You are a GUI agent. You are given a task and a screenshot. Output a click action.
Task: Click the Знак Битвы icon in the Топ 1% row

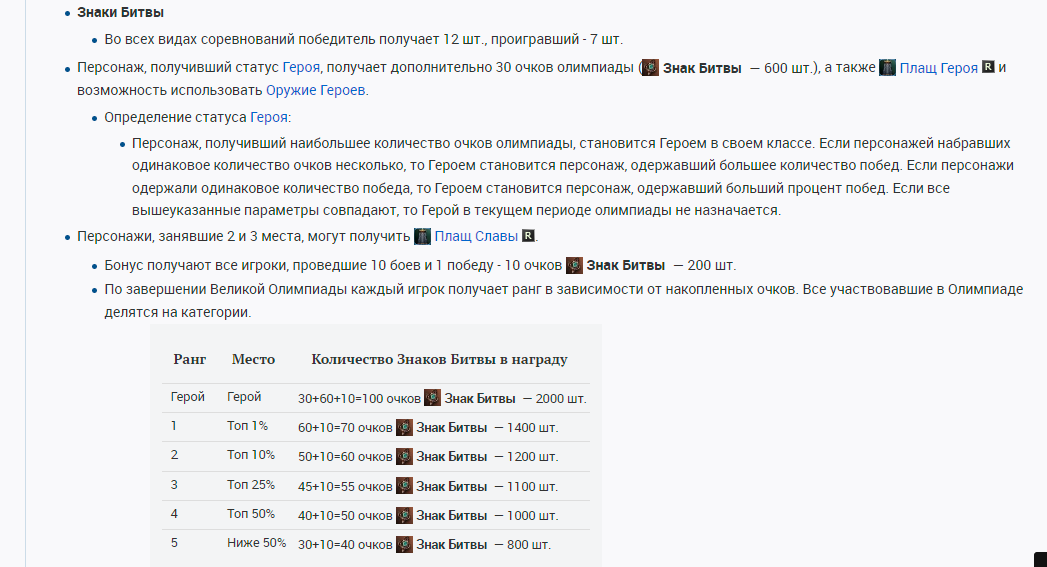tap(404, 427)
